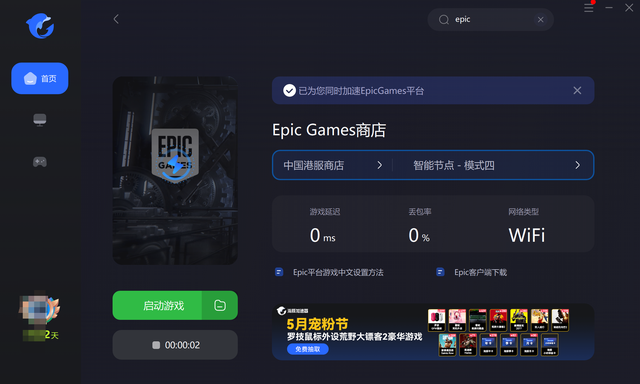Viewport: 640px width, 384px height.
Task: Click the document icon beside Epic客户端下载
Action: point(440,272)
